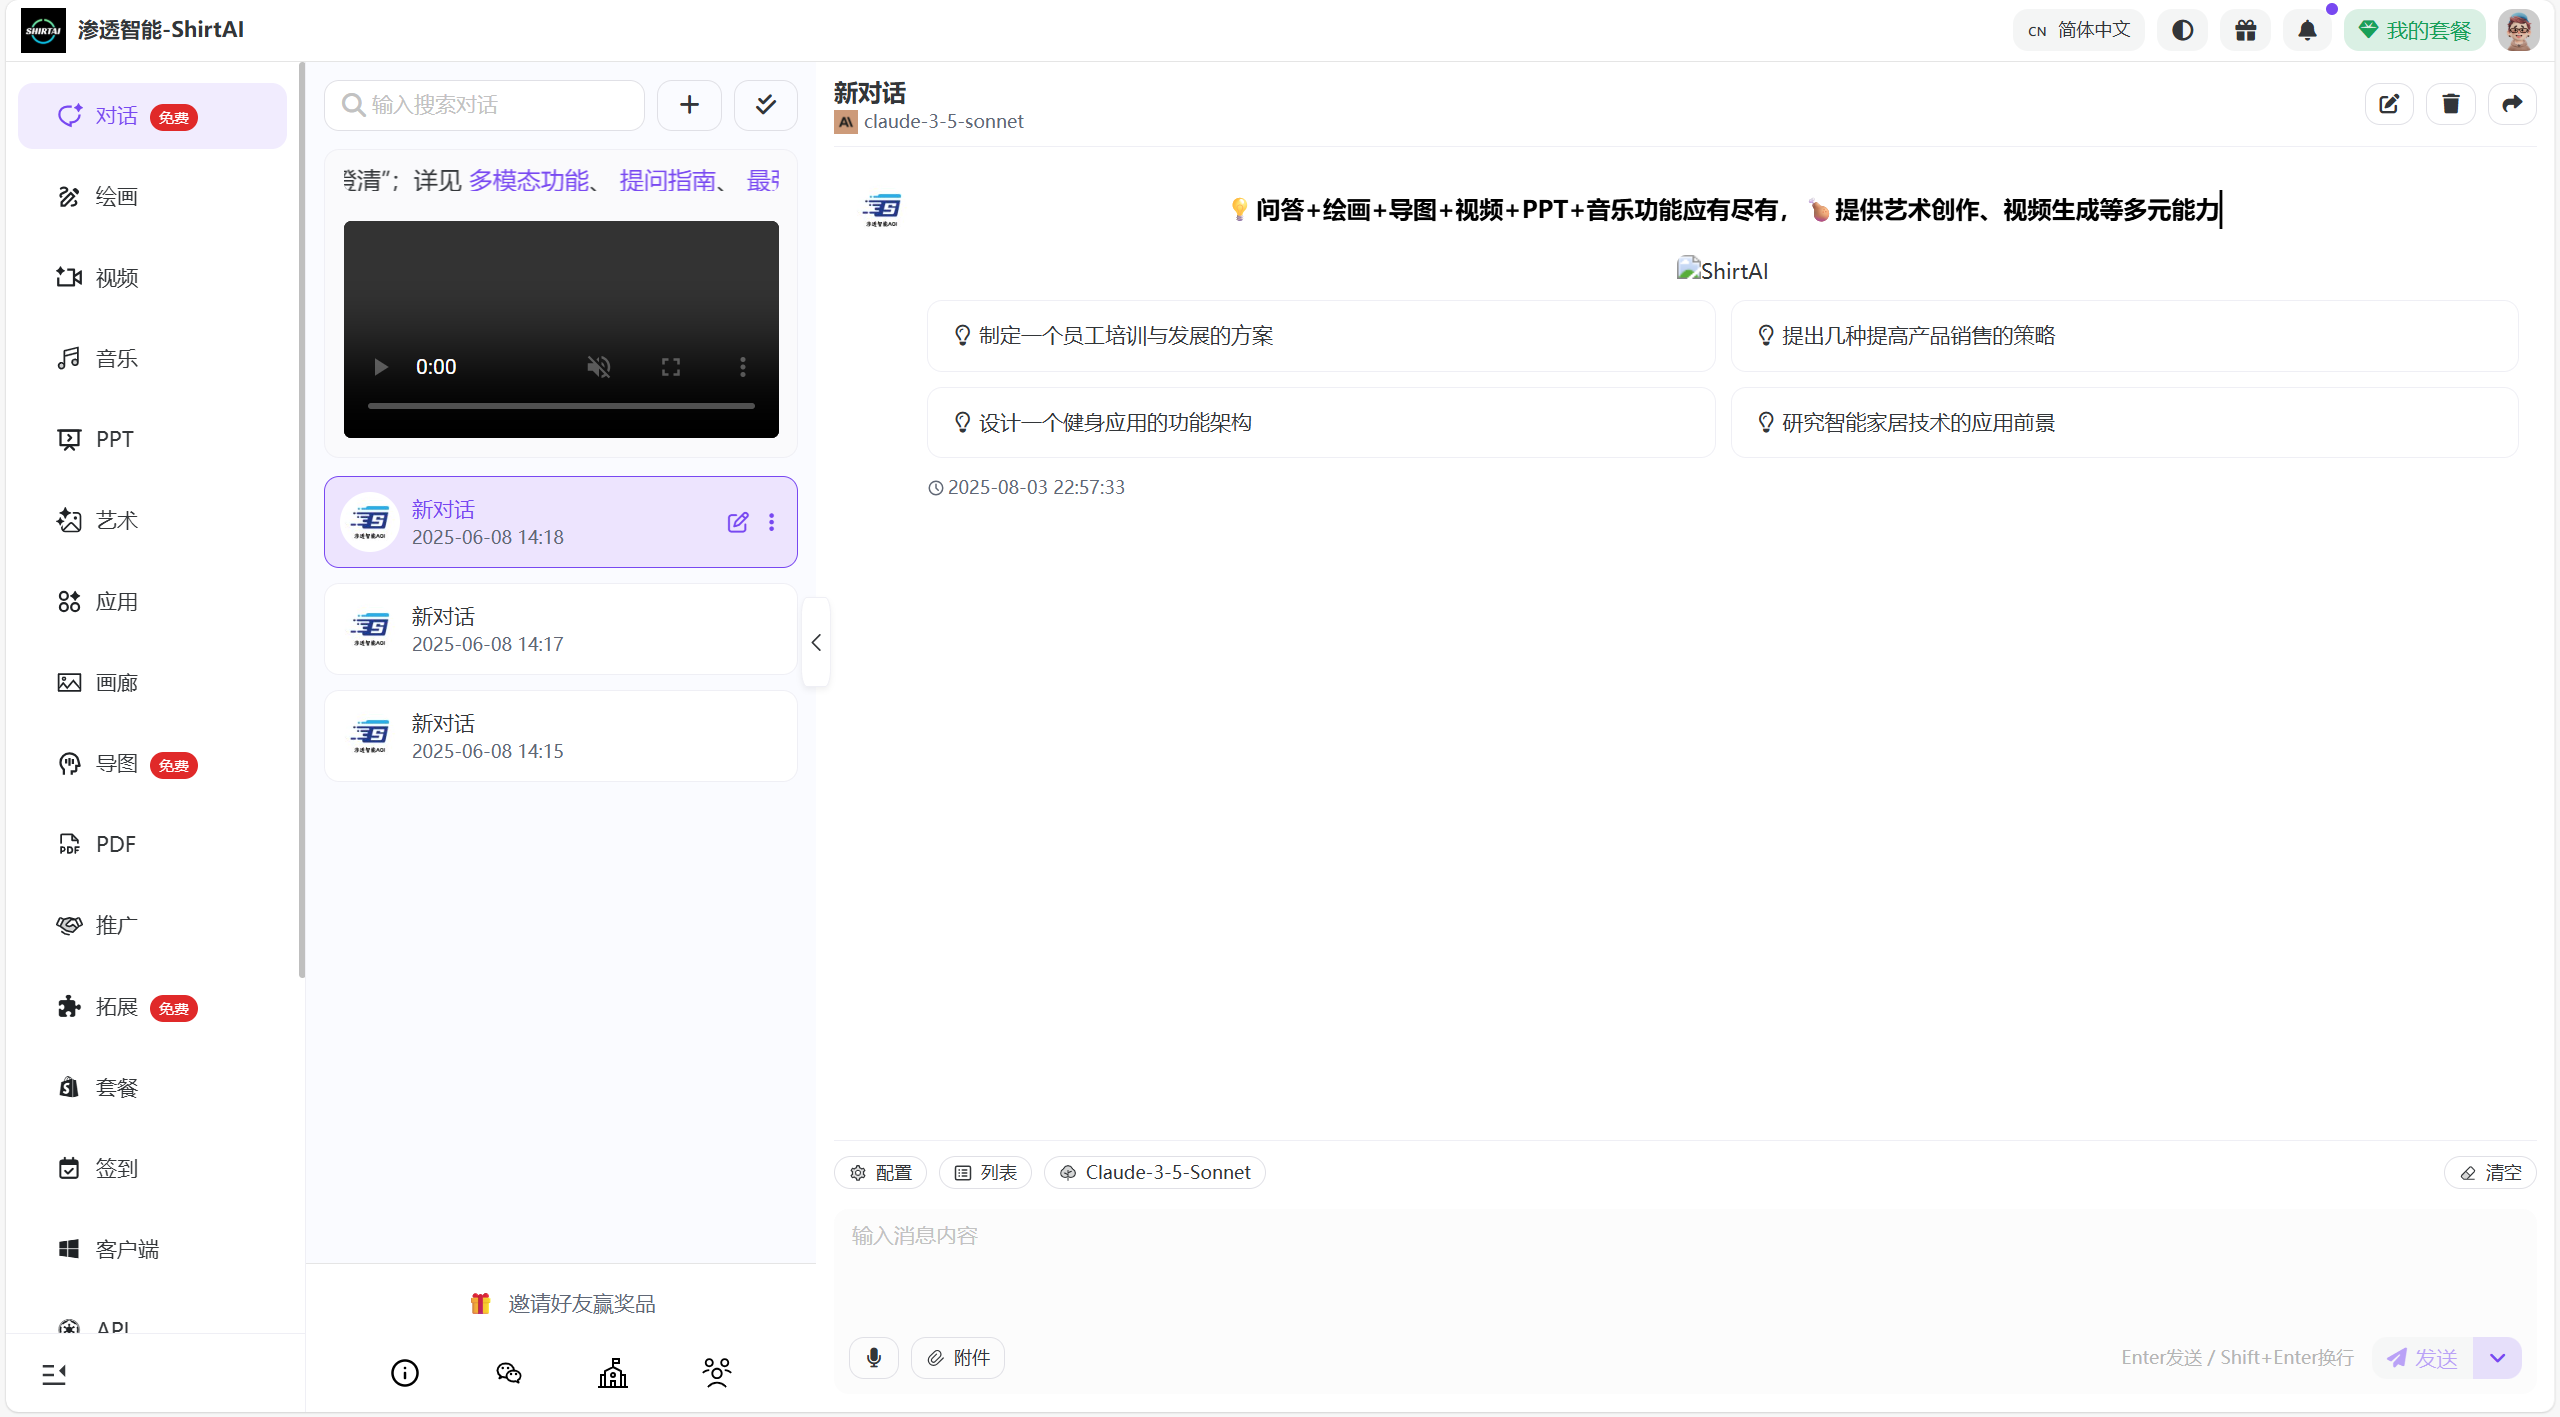
Task: Click the 我的套餐 button
Action: point(2414,30)
